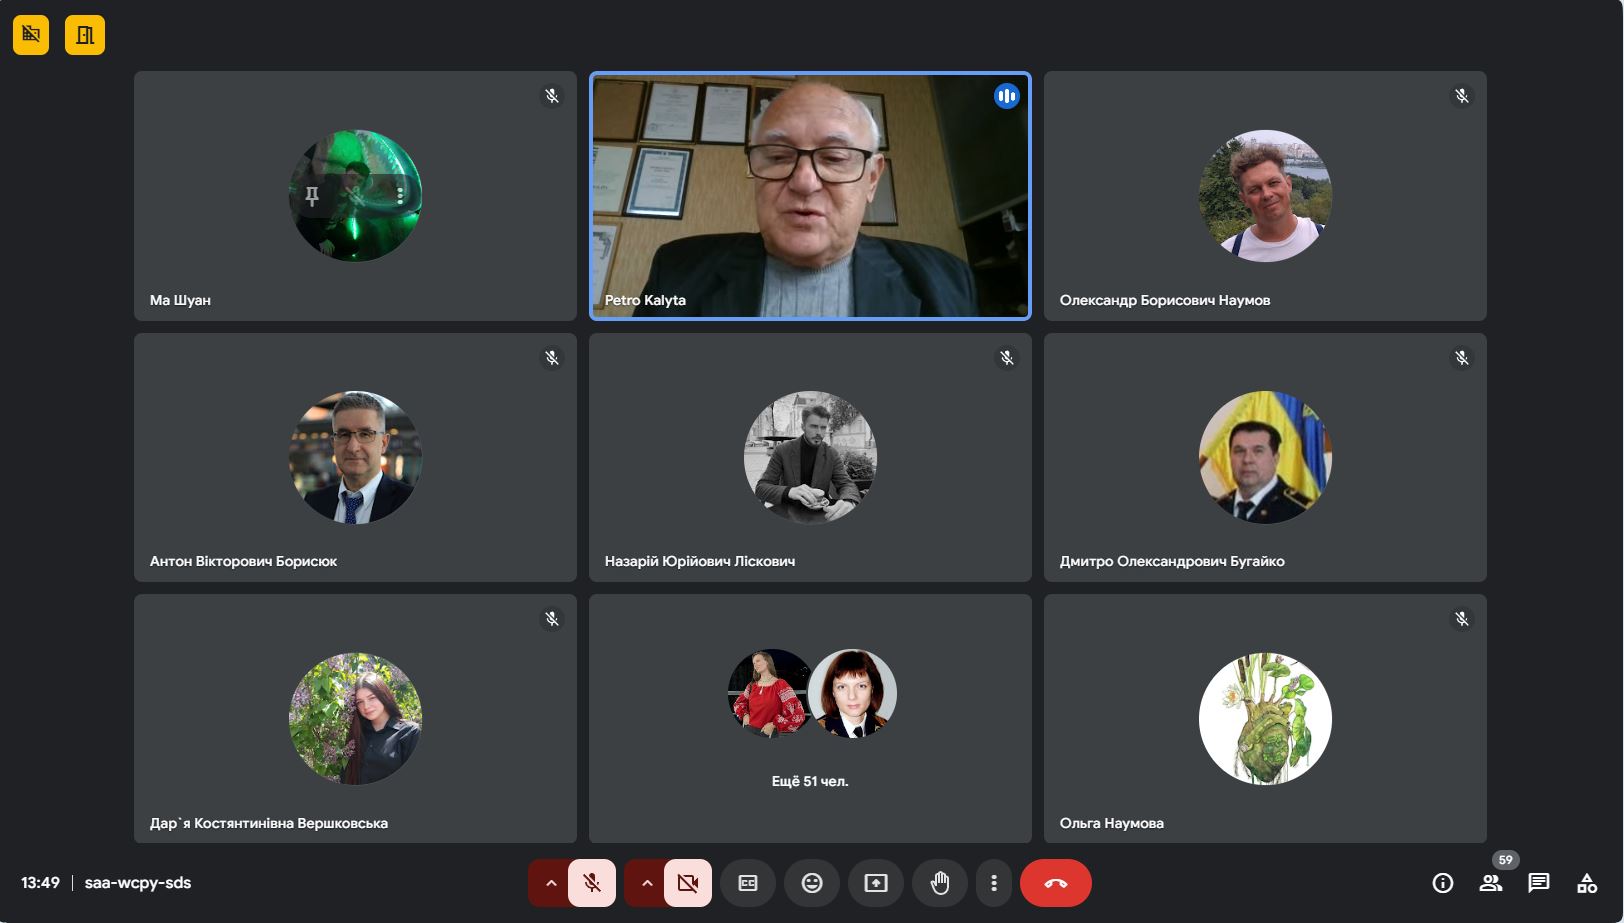Start presenting your screen
Screen dimensions: 1624x923
(875, 883)
